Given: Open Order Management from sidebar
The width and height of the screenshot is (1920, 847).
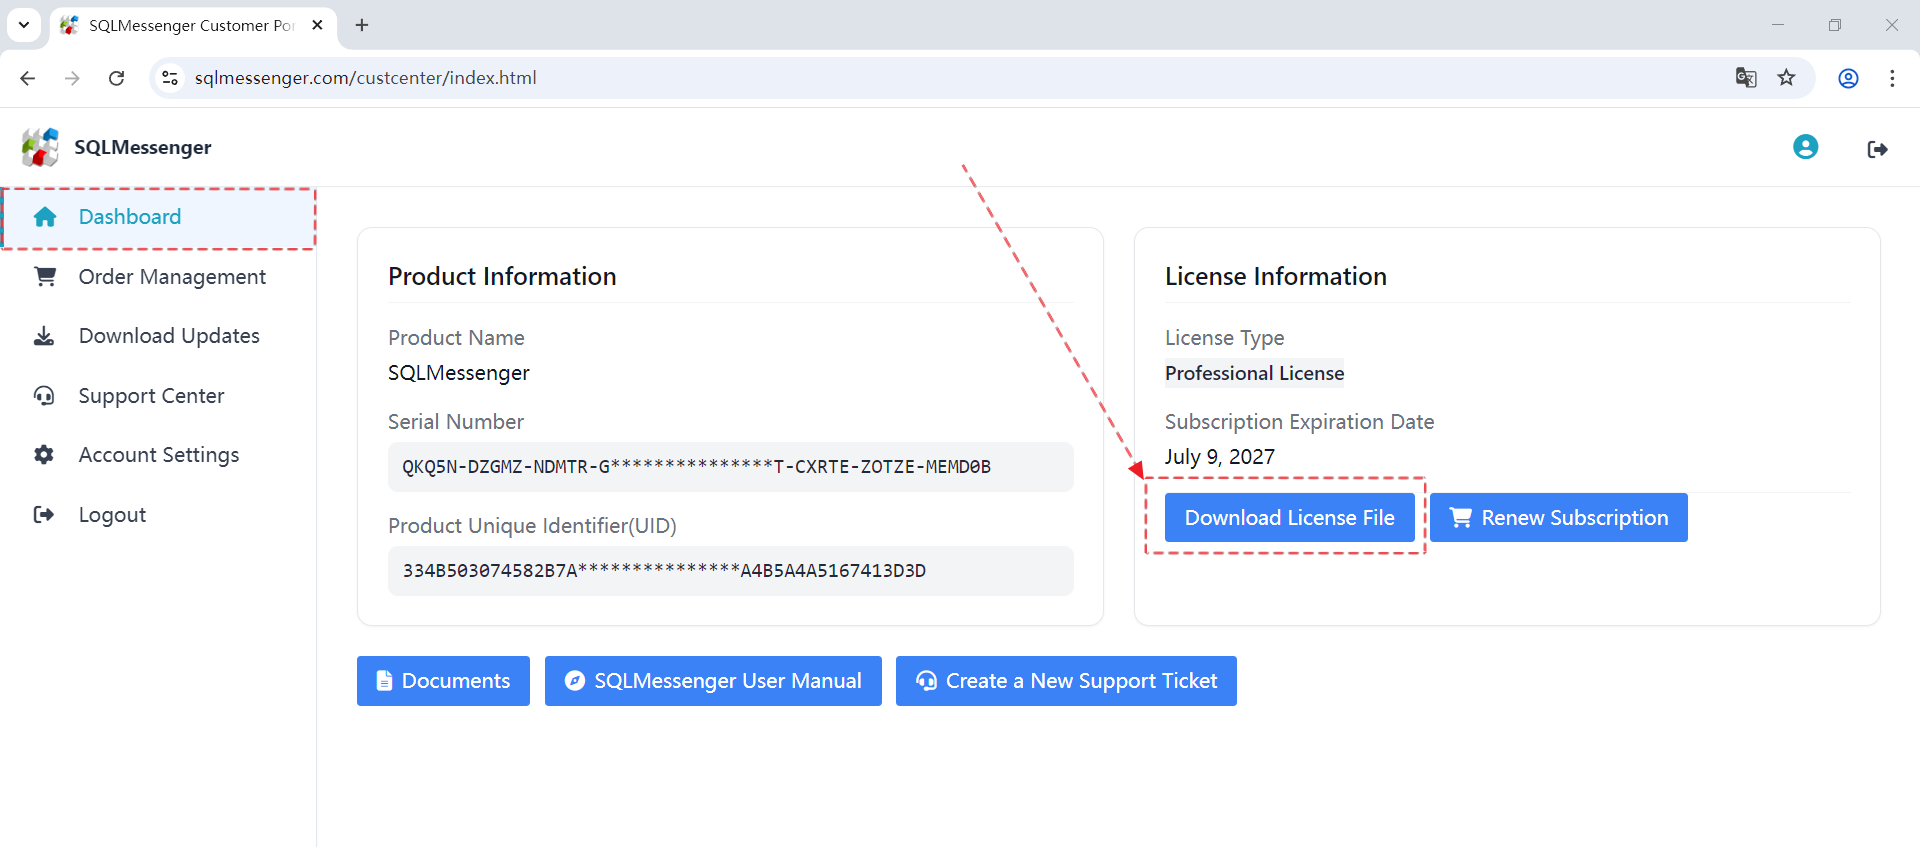Looking at the screenshot, I should pyautogui.click(x=172, y=277).
